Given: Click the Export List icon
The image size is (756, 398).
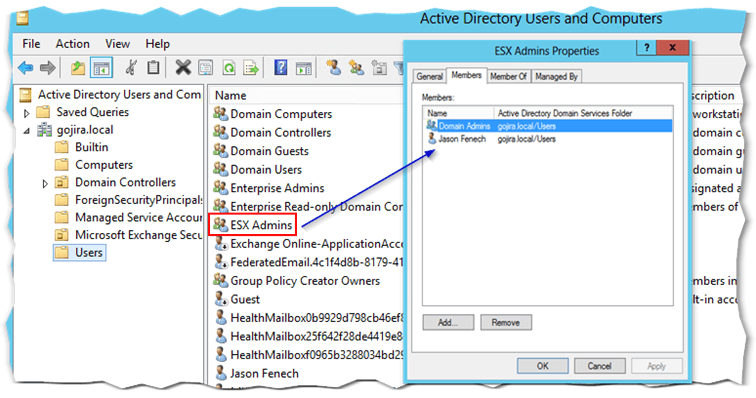Looking at the screenshot, I should (x=251, y=68).
